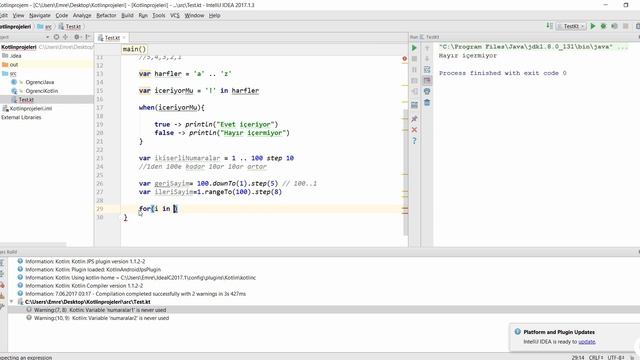Open the Code menu

click(x=62, y=16)
